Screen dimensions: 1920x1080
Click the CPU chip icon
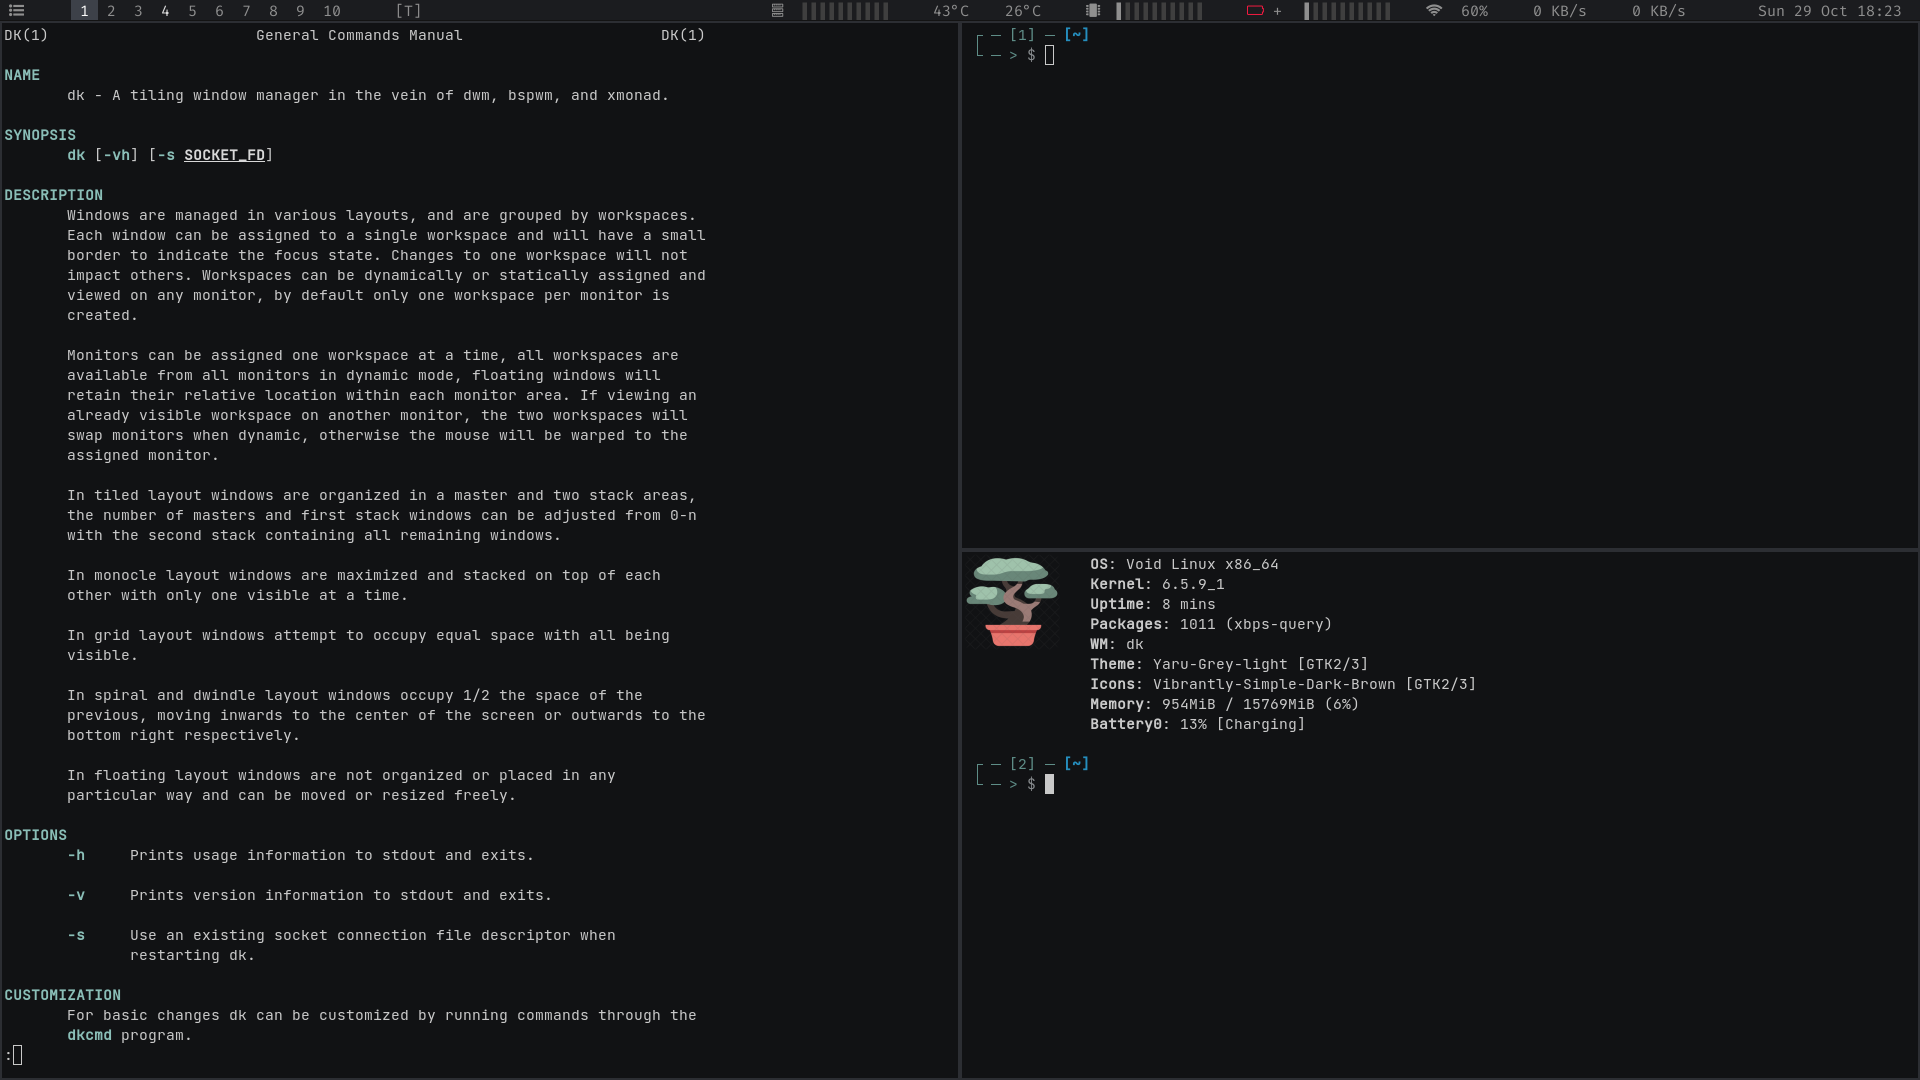click(1093, 11)
